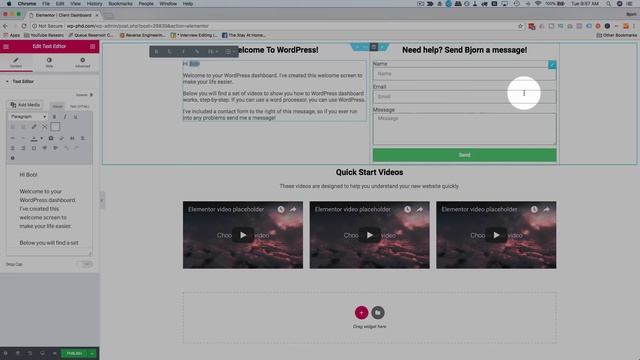Click share icon on first video
640x360 pixels.
293,209
